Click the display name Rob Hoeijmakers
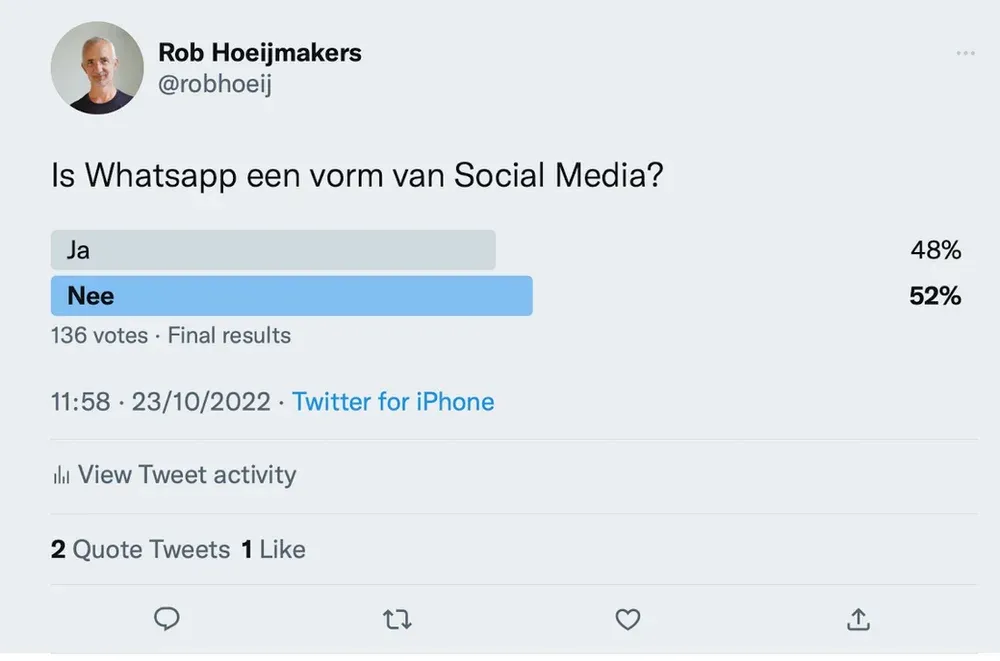The image size is (1000, 661). 259,52
